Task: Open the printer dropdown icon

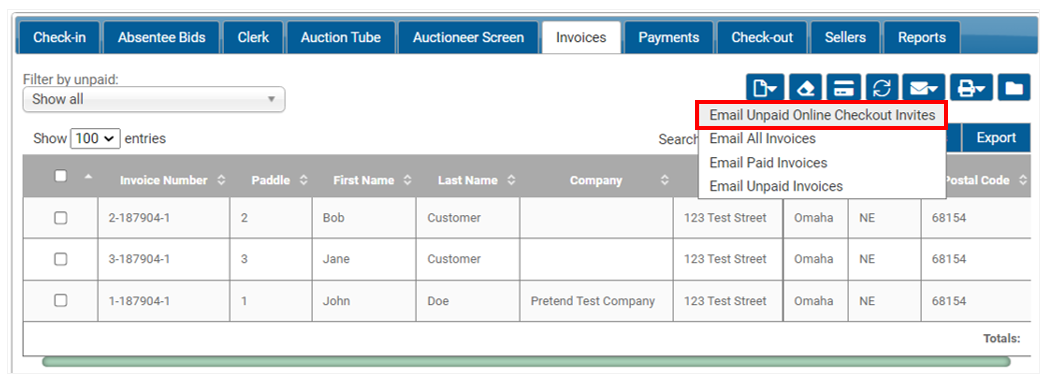Action: (971, 87)
